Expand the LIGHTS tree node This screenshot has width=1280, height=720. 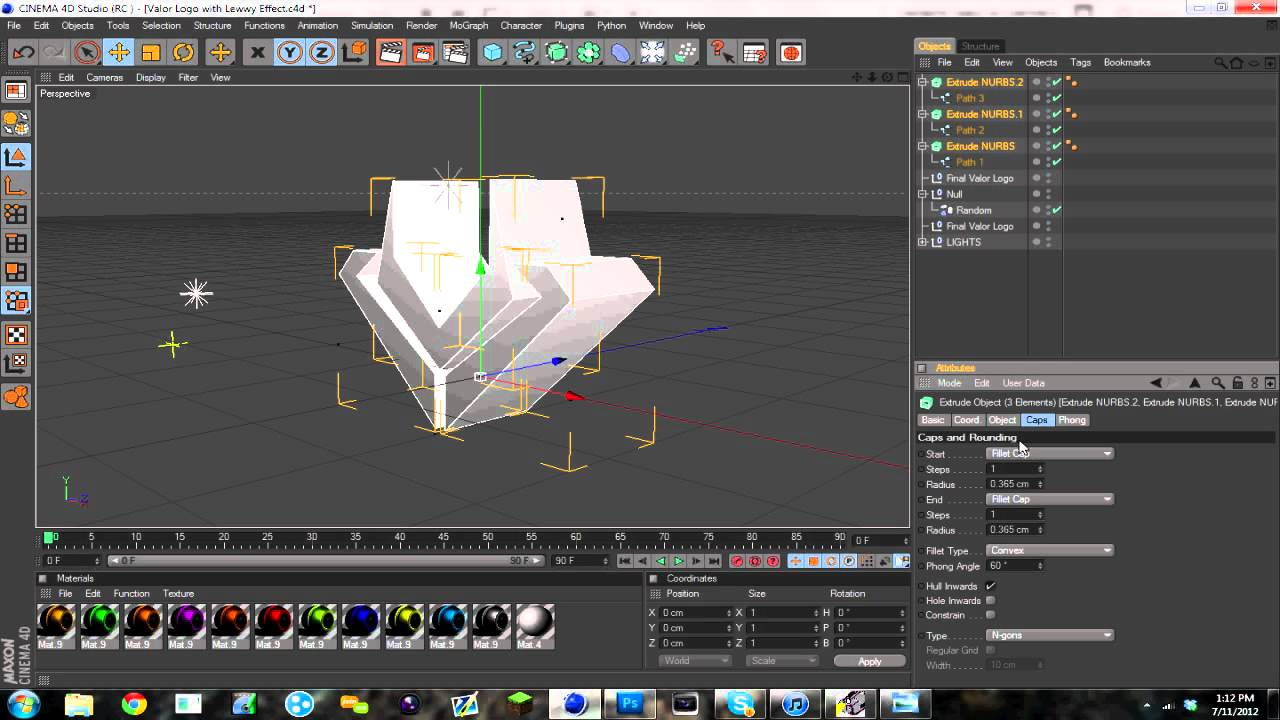click(924, 242)
